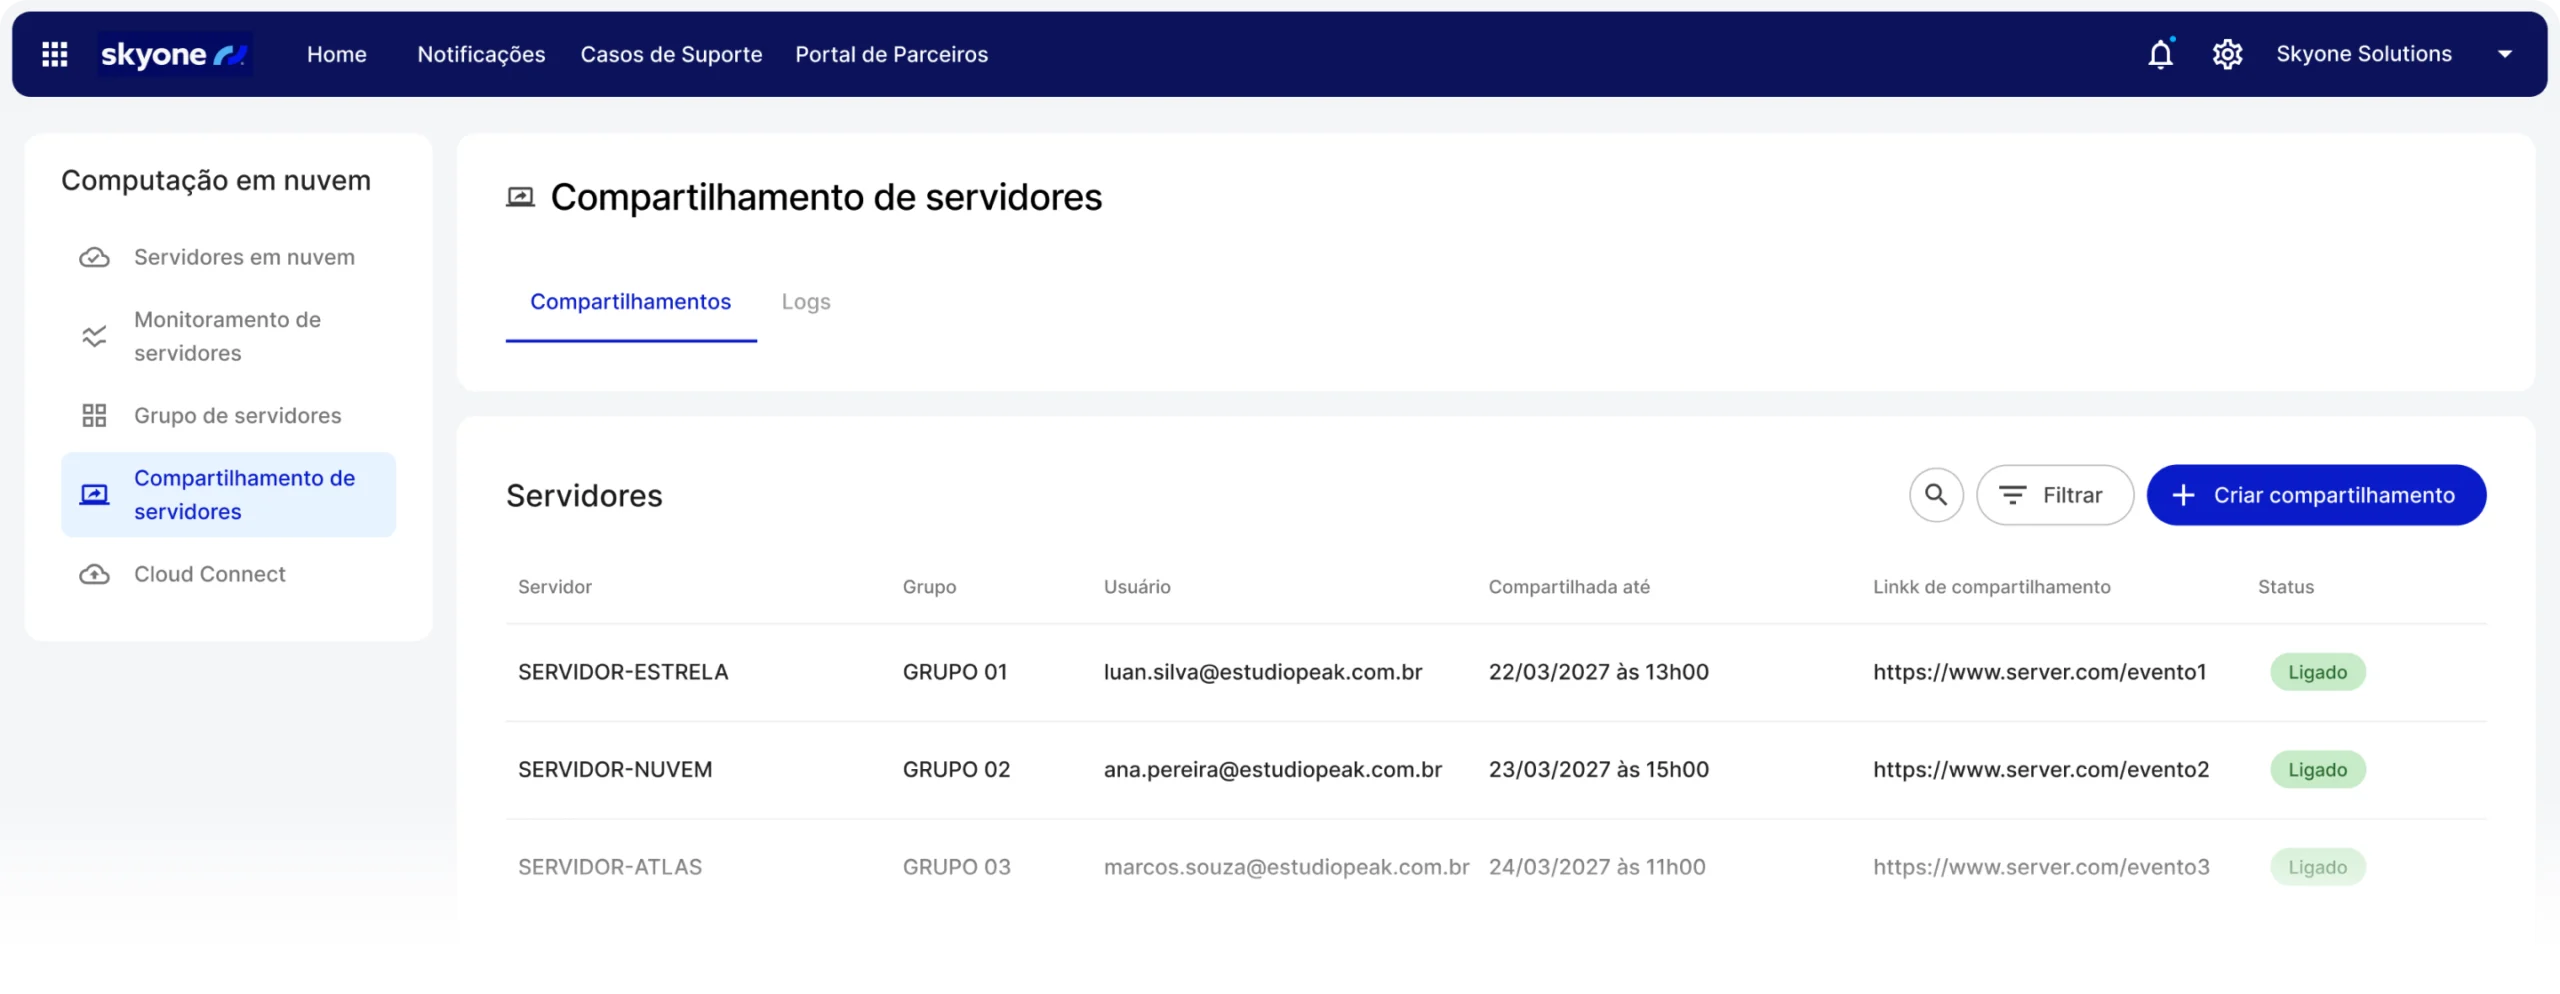Screen dimensions: 2560x994
Task: Click the Skyone logo
Action: 173,54
